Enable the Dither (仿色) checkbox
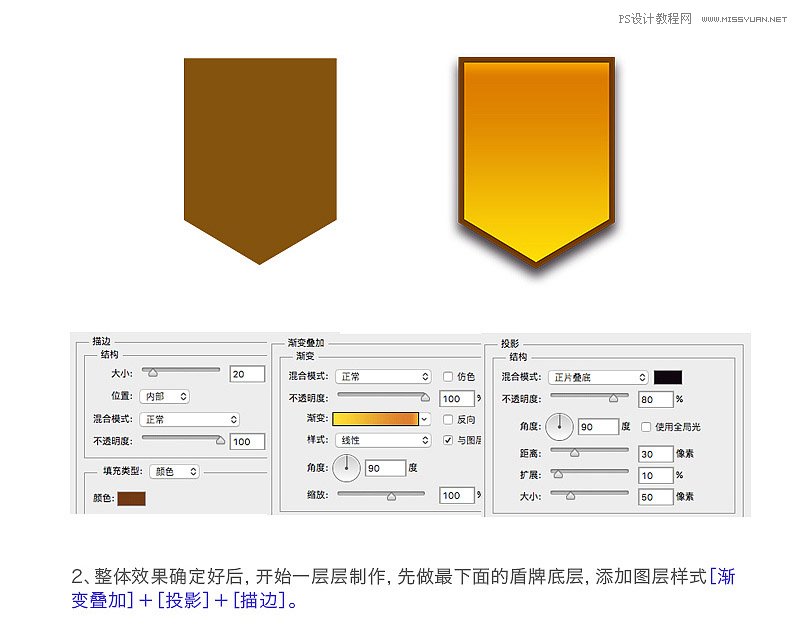Image resolution: width=800 pixels, height=642 pixels. [448, 376]
